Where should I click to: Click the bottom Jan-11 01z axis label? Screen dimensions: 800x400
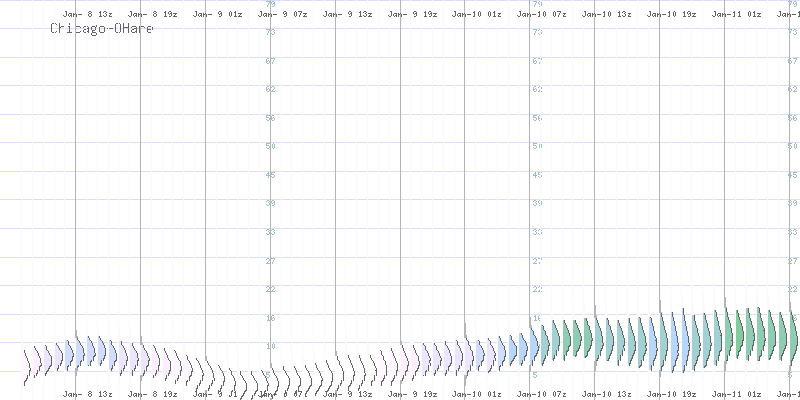coord(736,394)
